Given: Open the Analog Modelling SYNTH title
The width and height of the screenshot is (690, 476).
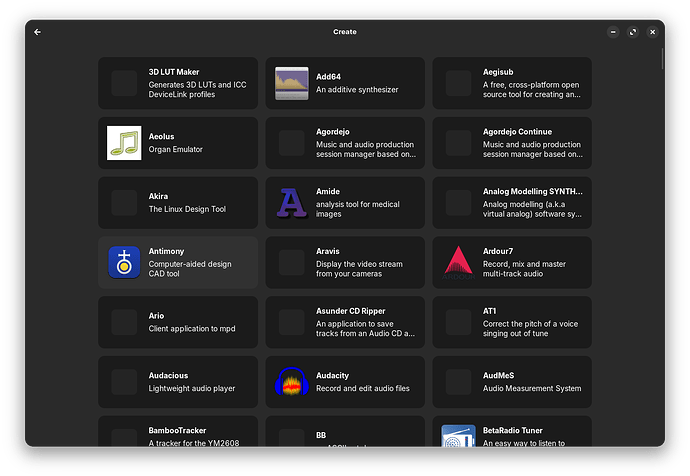Looking at the screenshot, I should (x=532, y=191).
